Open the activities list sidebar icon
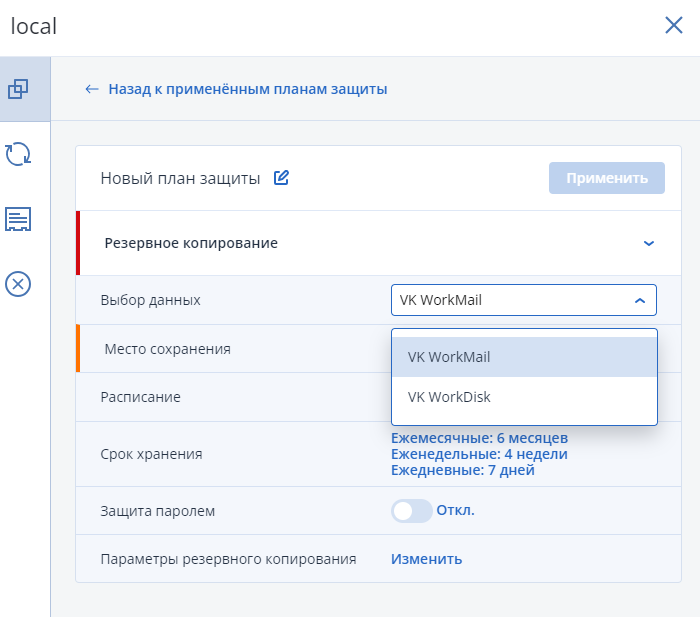This screenshot has width=700, height=617. [18, 219]
